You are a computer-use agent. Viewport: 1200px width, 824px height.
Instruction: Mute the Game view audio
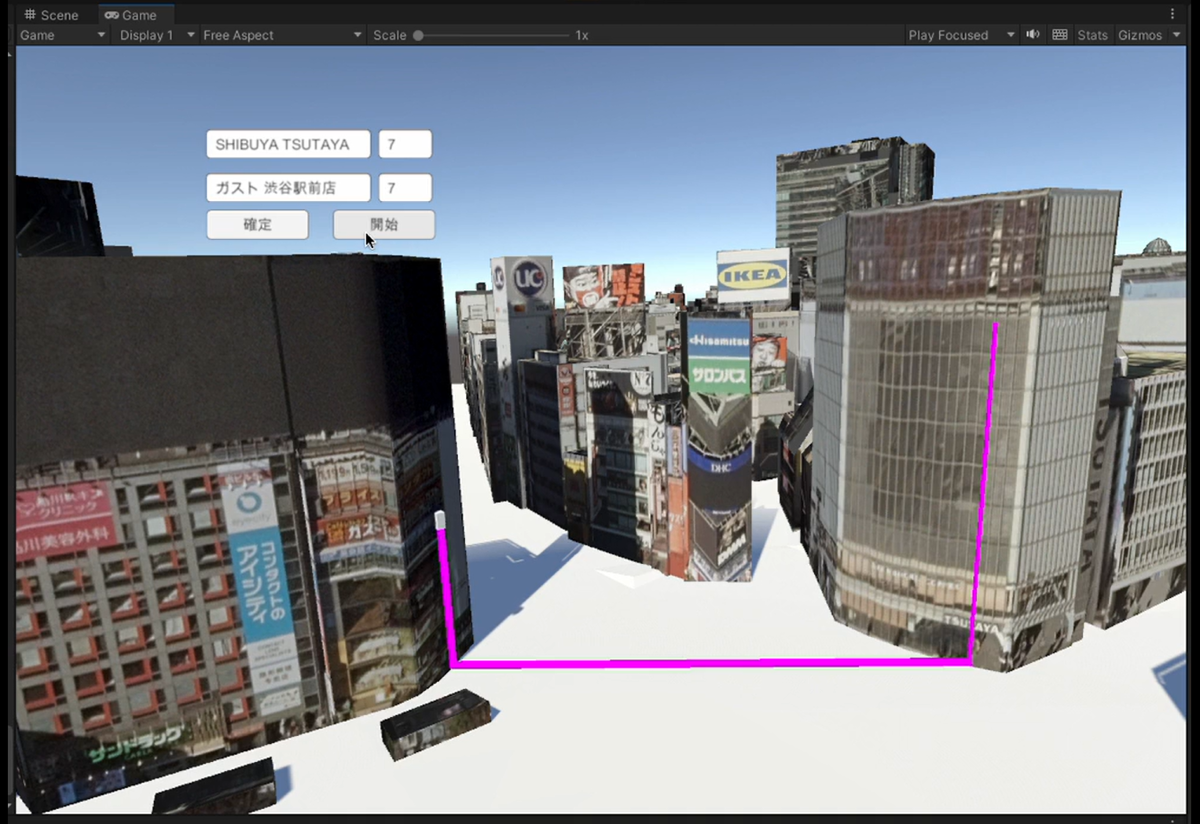coord(1033,35)
